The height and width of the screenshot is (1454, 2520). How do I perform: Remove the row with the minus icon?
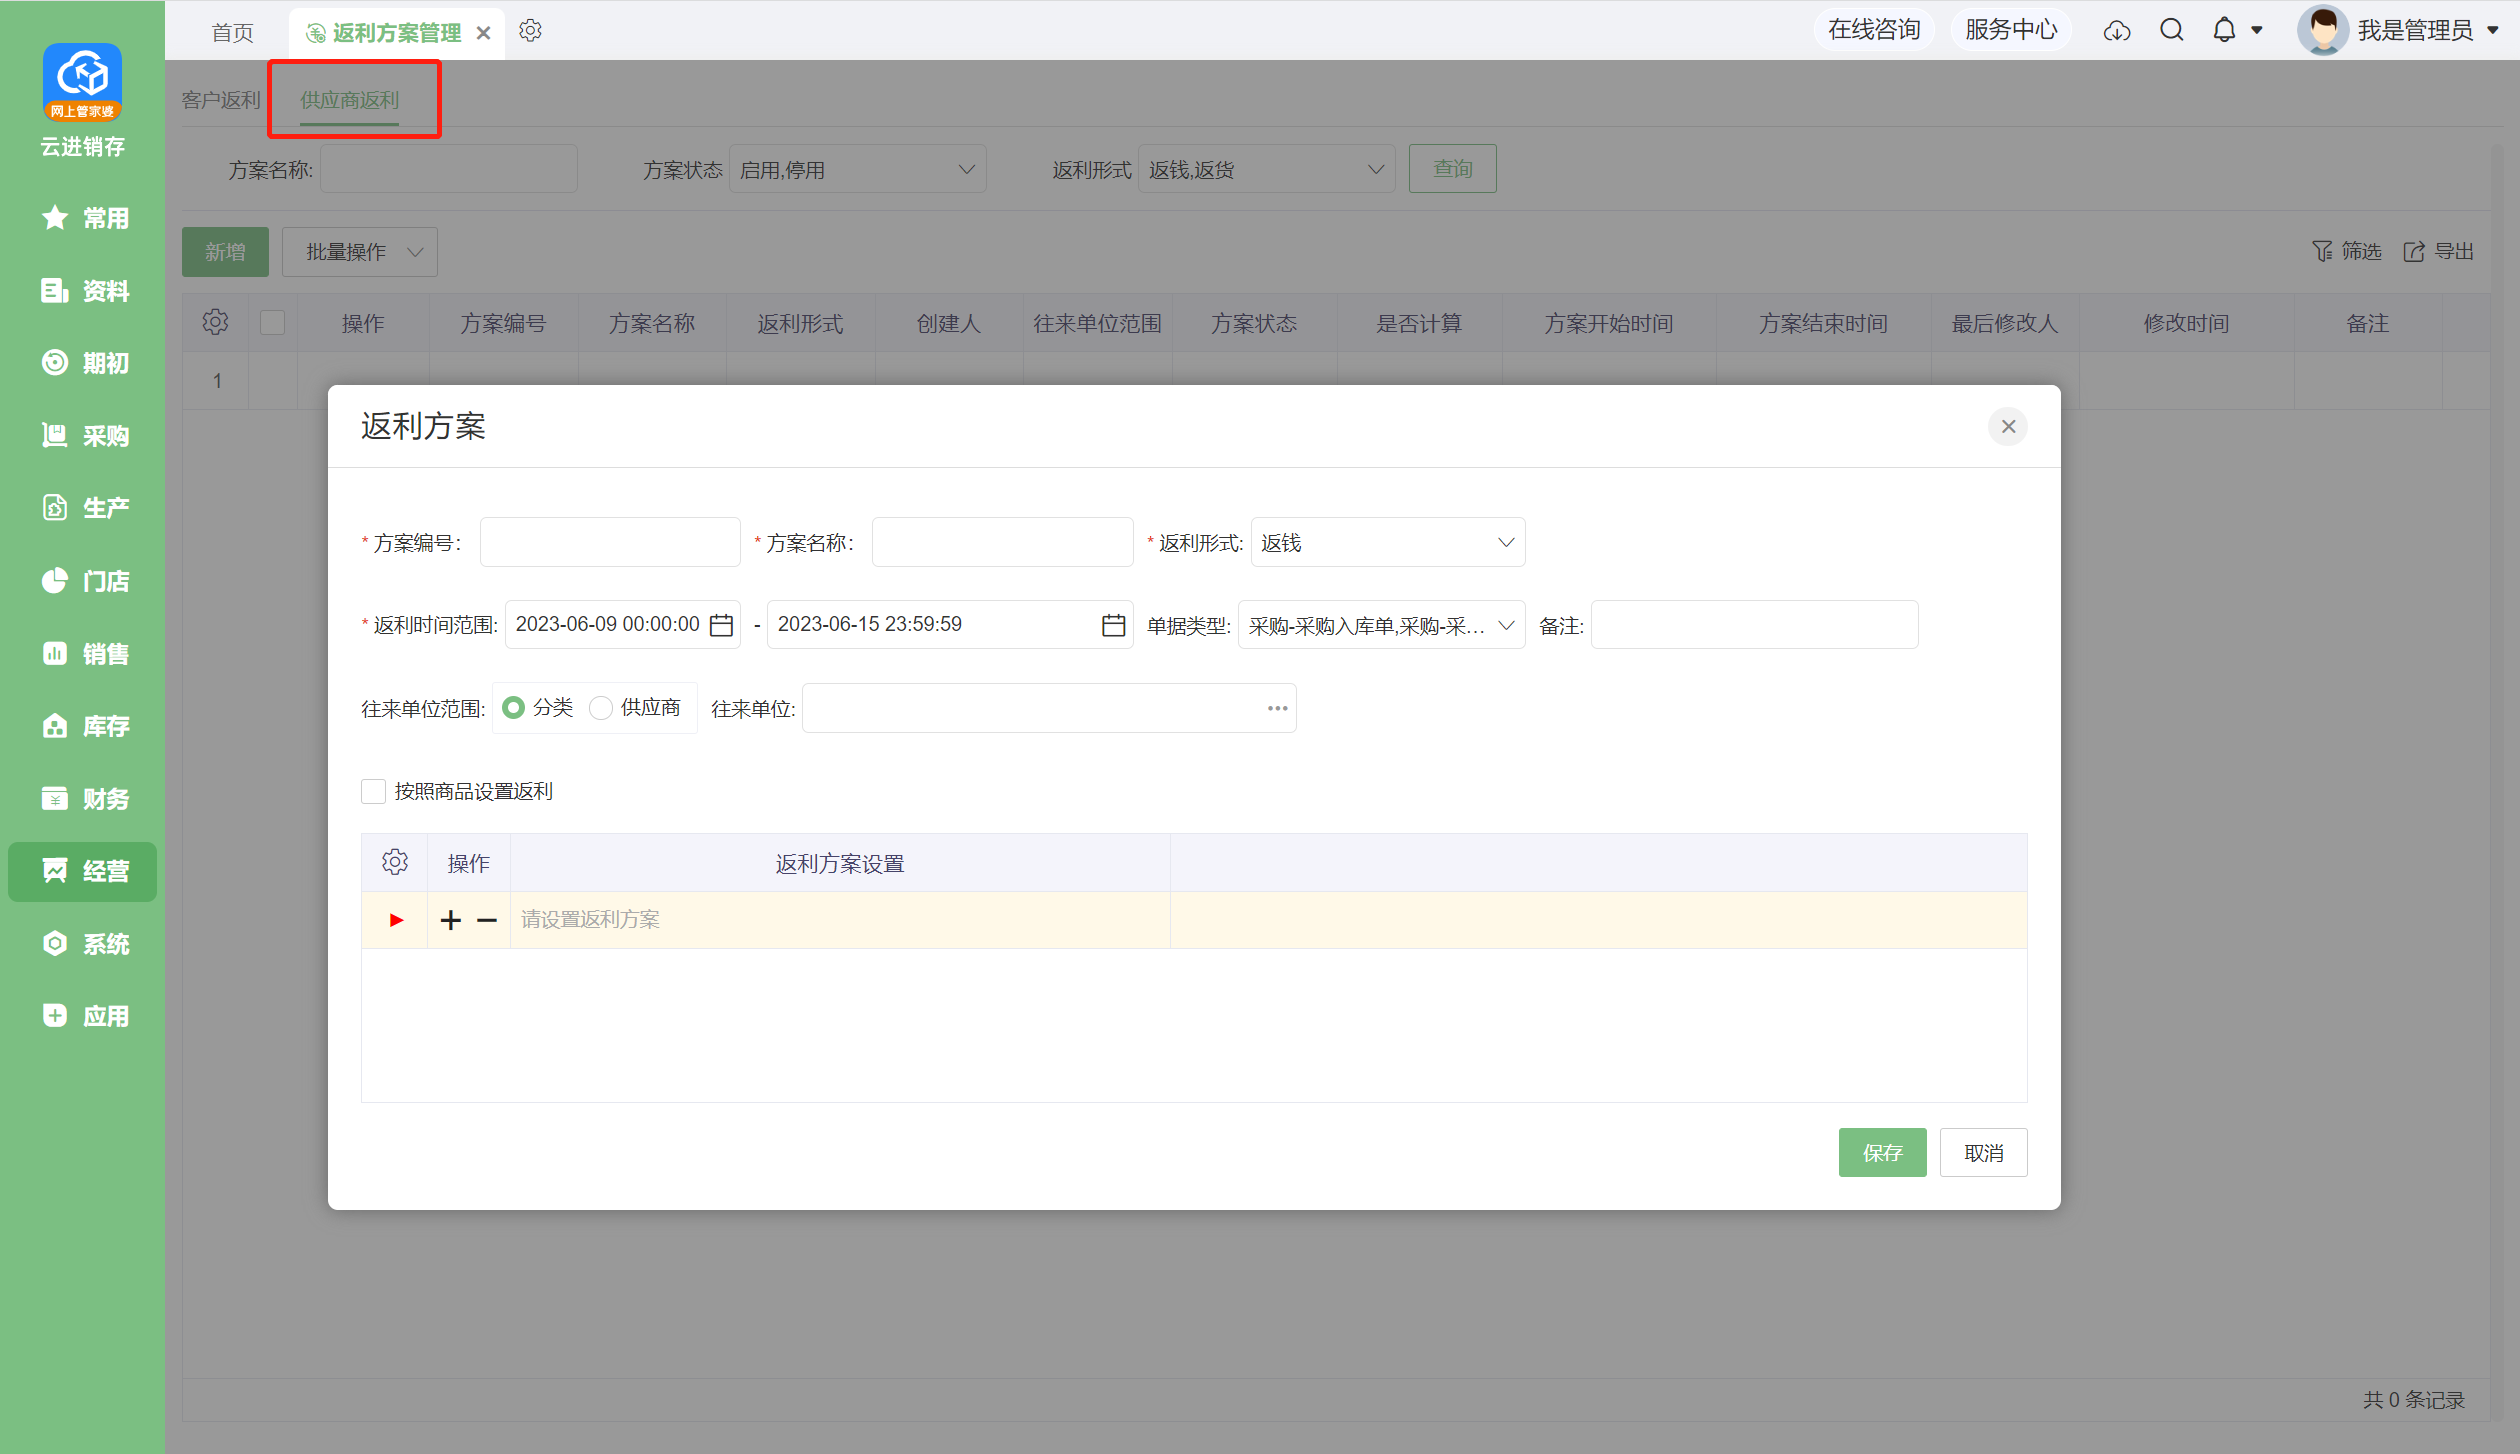(487, 920)
